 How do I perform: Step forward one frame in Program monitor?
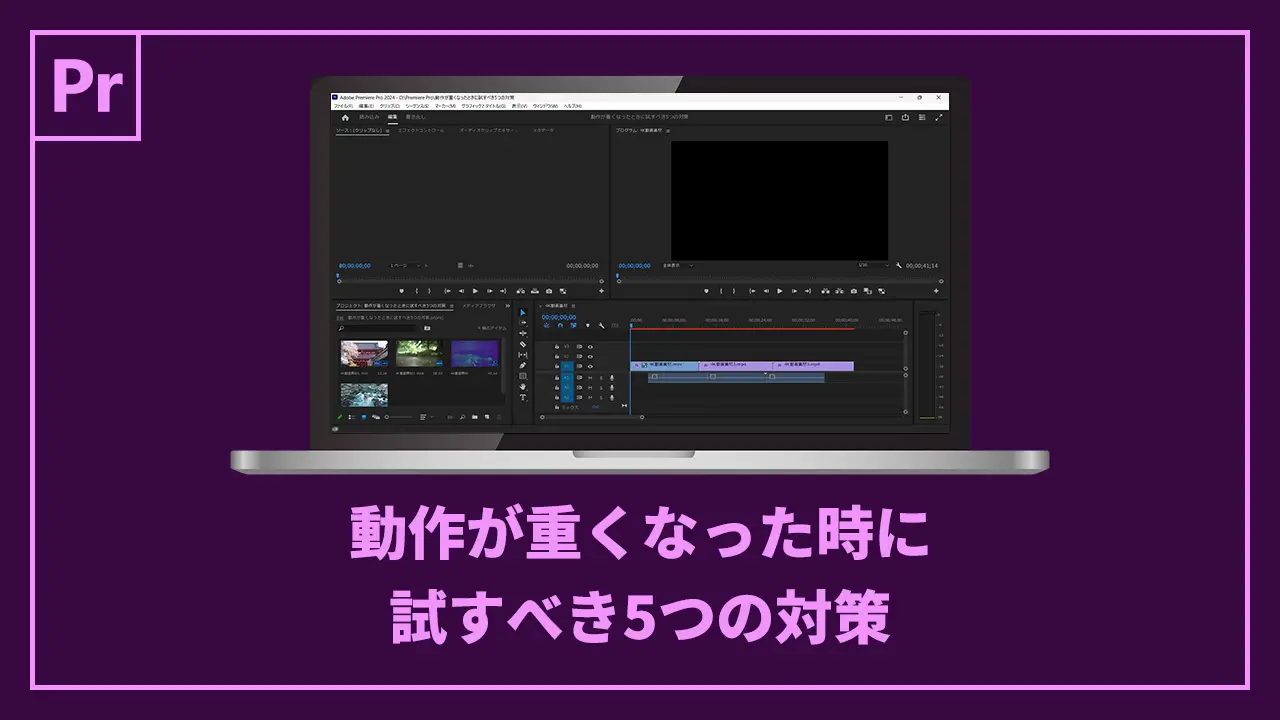click(x=794, y=291)
